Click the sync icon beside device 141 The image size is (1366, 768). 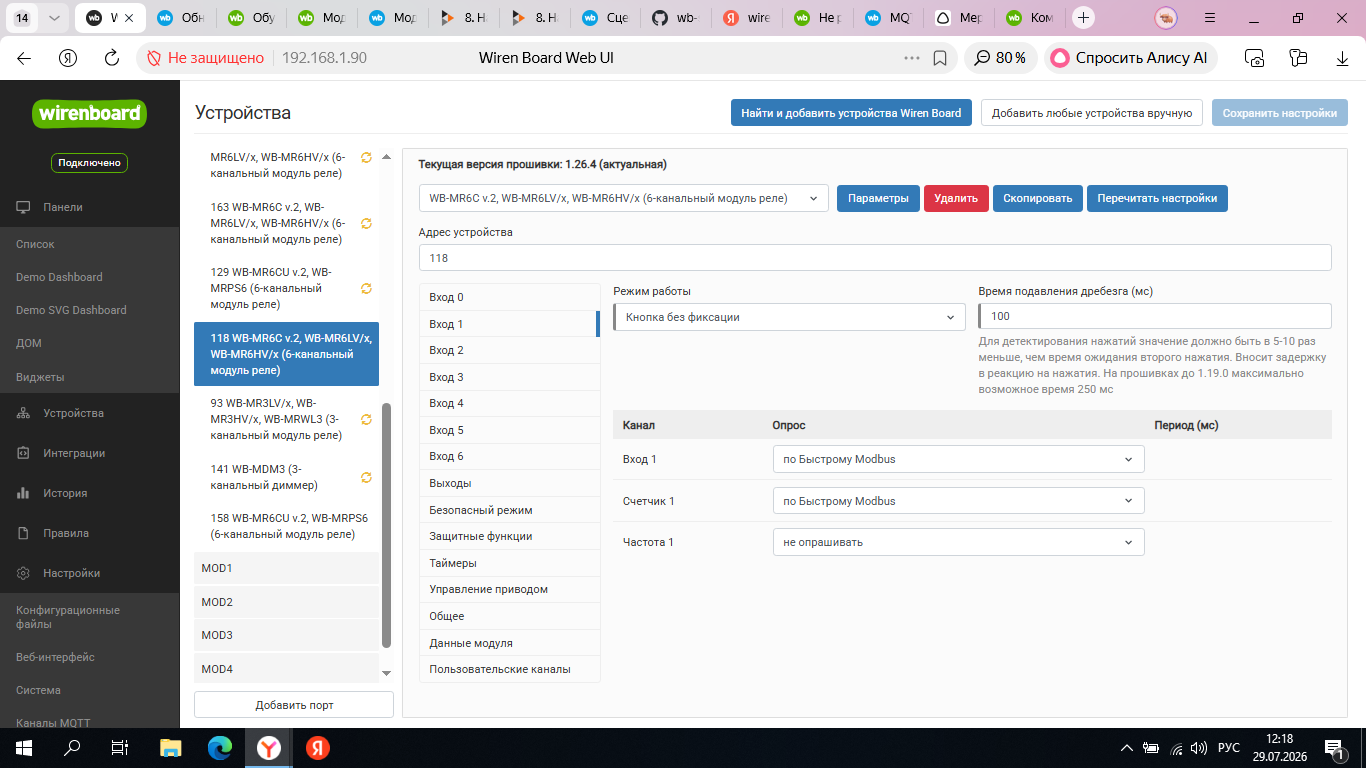tap(366, 477)
